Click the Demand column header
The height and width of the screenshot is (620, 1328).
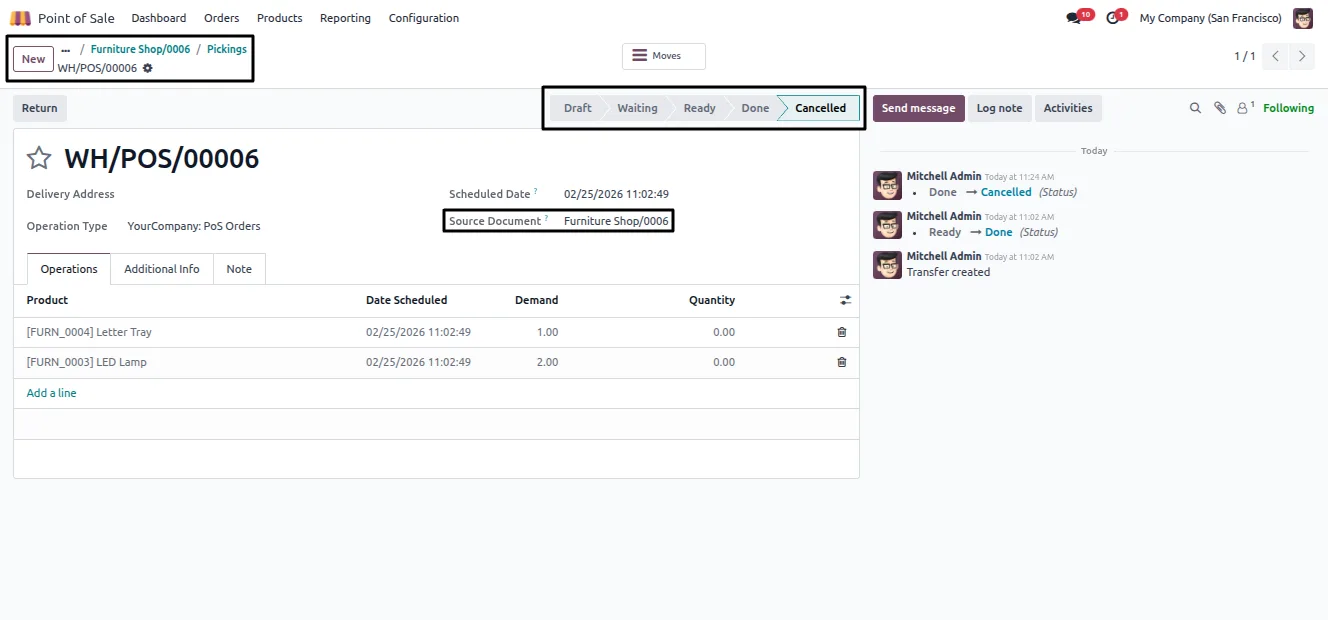point(536,300)
